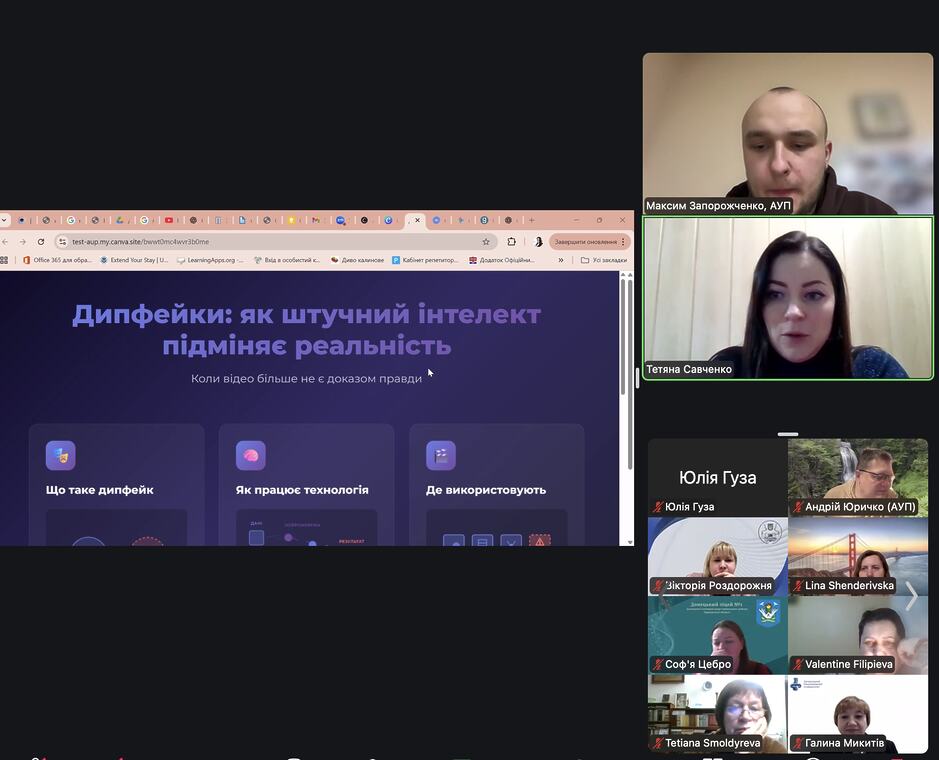Image resolution: width=939 pixels, height=760 pixels.
Task: Open the LearningApps.org bookmark
Action: 210,260
